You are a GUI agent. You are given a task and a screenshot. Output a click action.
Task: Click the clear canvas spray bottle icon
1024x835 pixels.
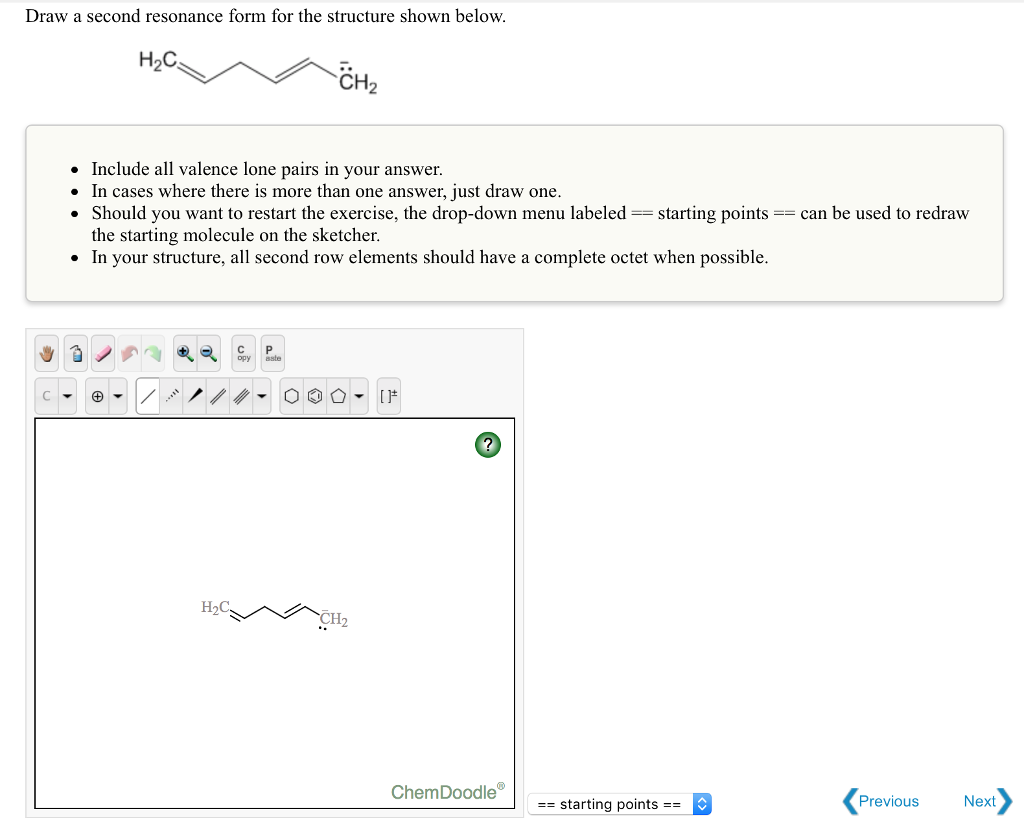pos(76,354)
